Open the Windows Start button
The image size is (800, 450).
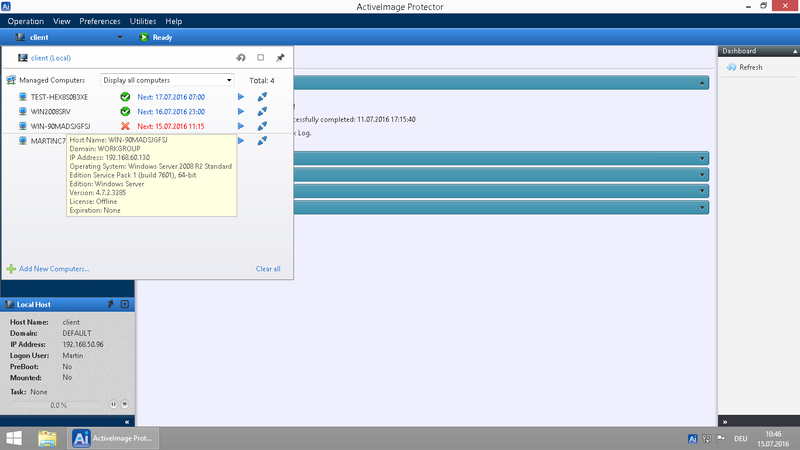point(14,438)
